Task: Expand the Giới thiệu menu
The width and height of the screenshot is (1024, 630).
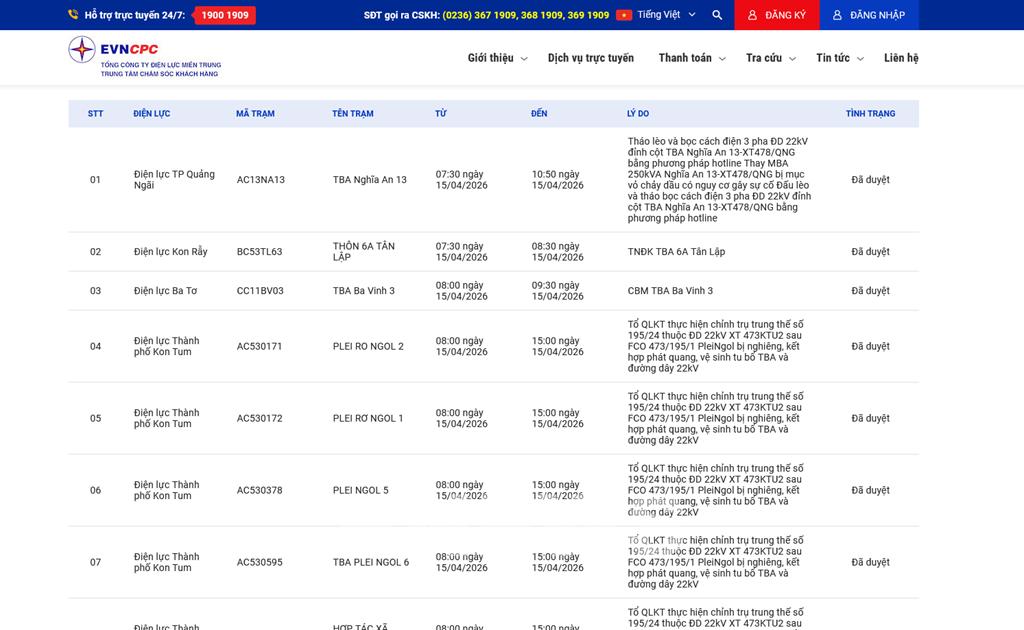Action: (x=496, y=58)
